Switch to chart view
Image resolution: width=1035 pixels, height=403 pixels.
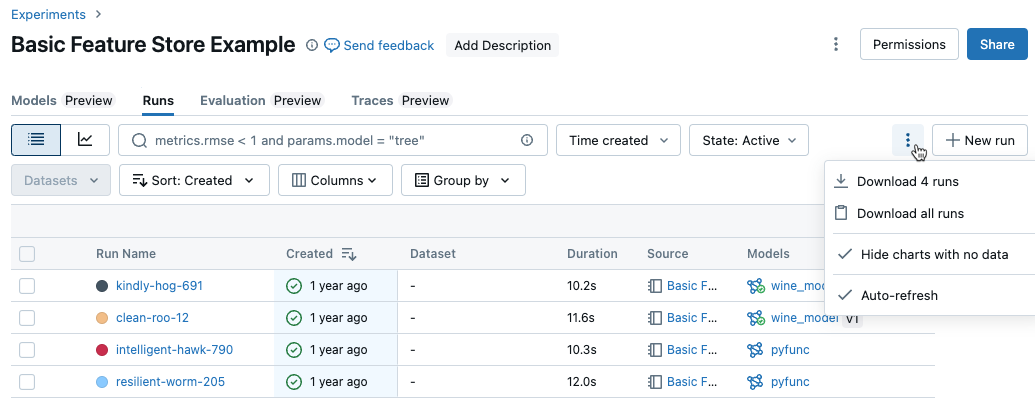(85, 141)
